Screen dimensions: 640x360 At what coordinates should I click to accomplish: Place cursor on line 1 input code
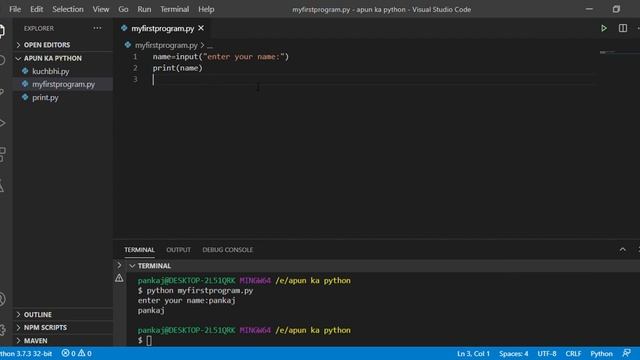click(220, 57)
